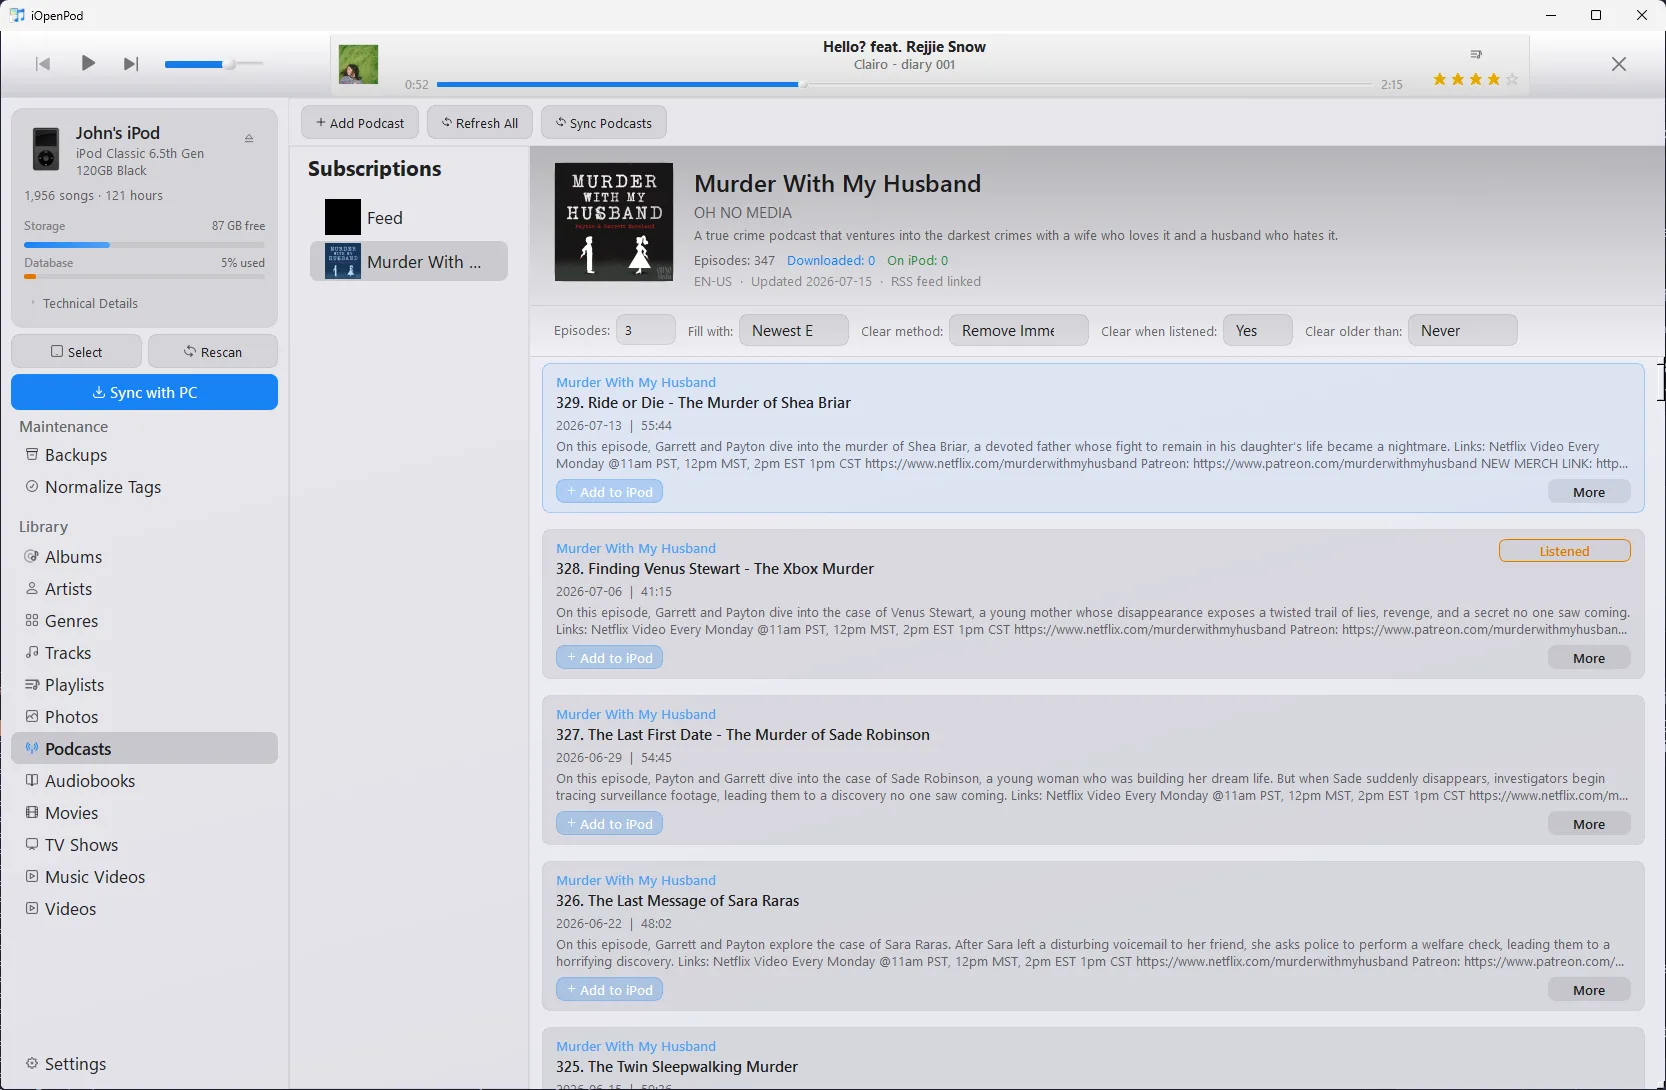
Task: Click More on episode 328 Venus Stewart
Action: [1589, 658]
